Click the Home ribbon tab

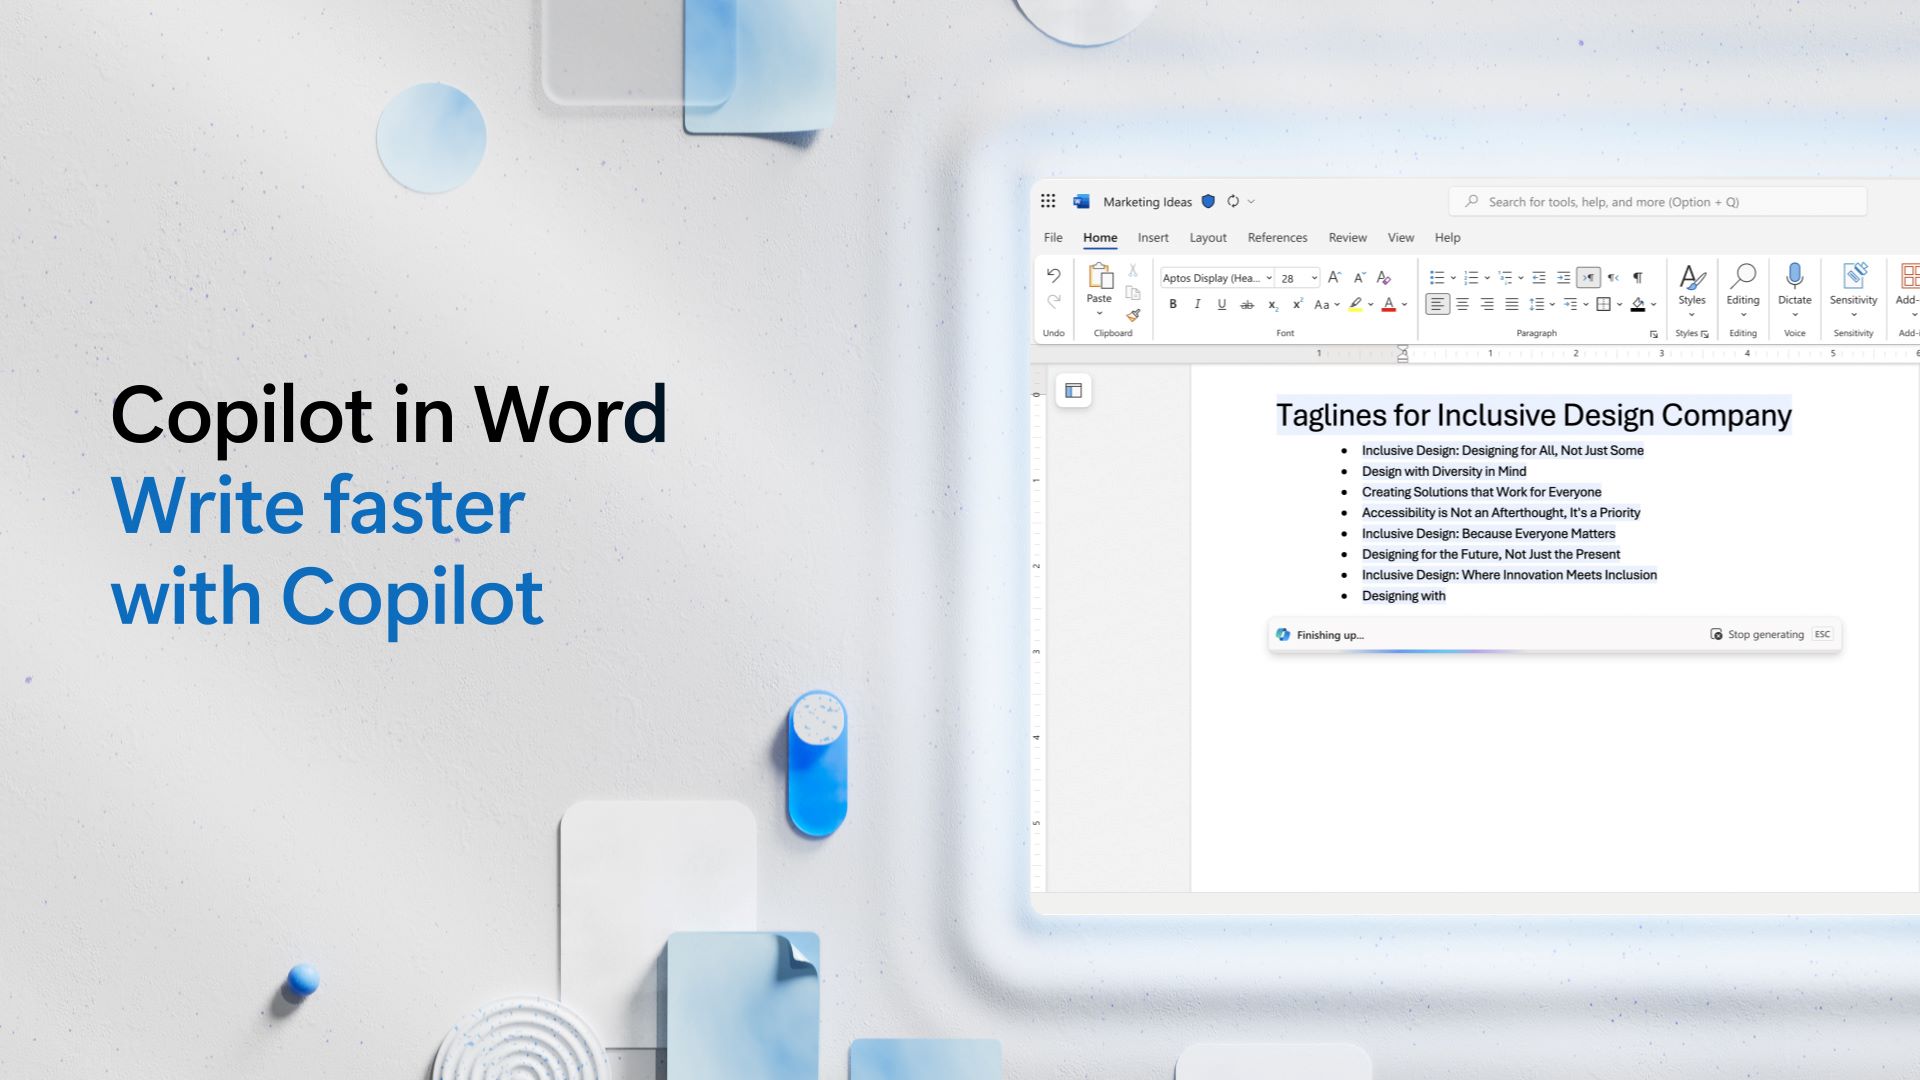1097,236
